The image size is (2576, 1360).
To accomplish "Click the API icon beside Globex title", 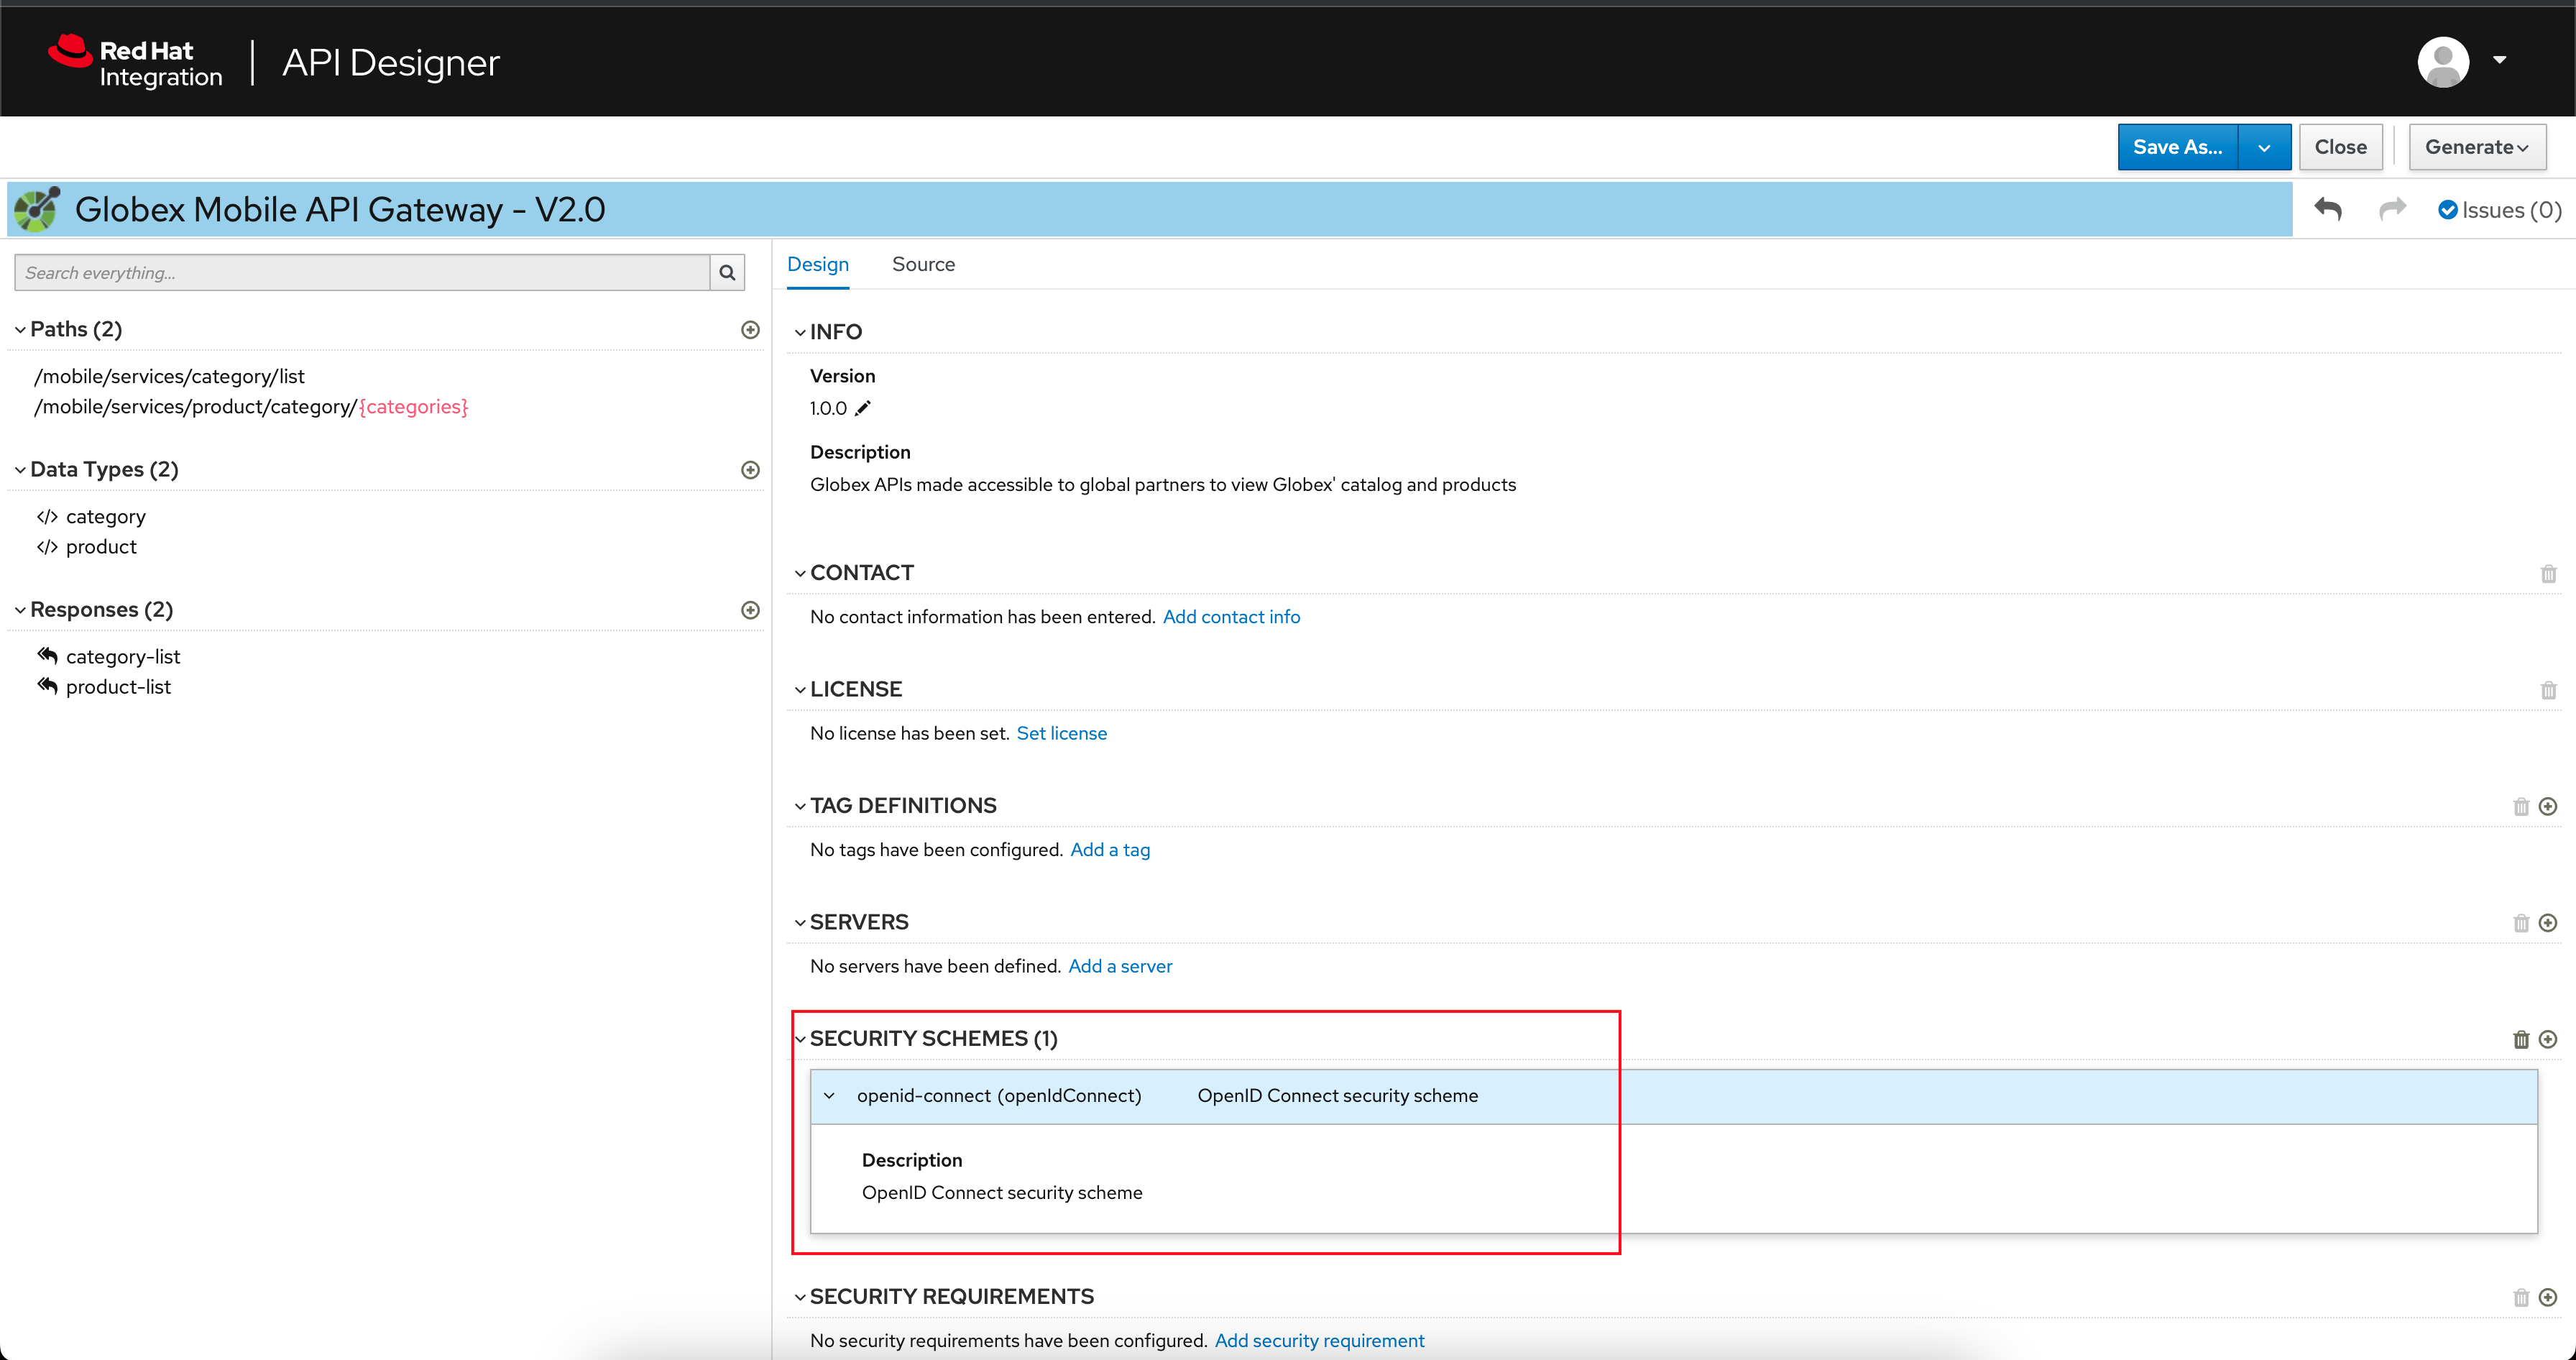I will [x=37, y=209].
